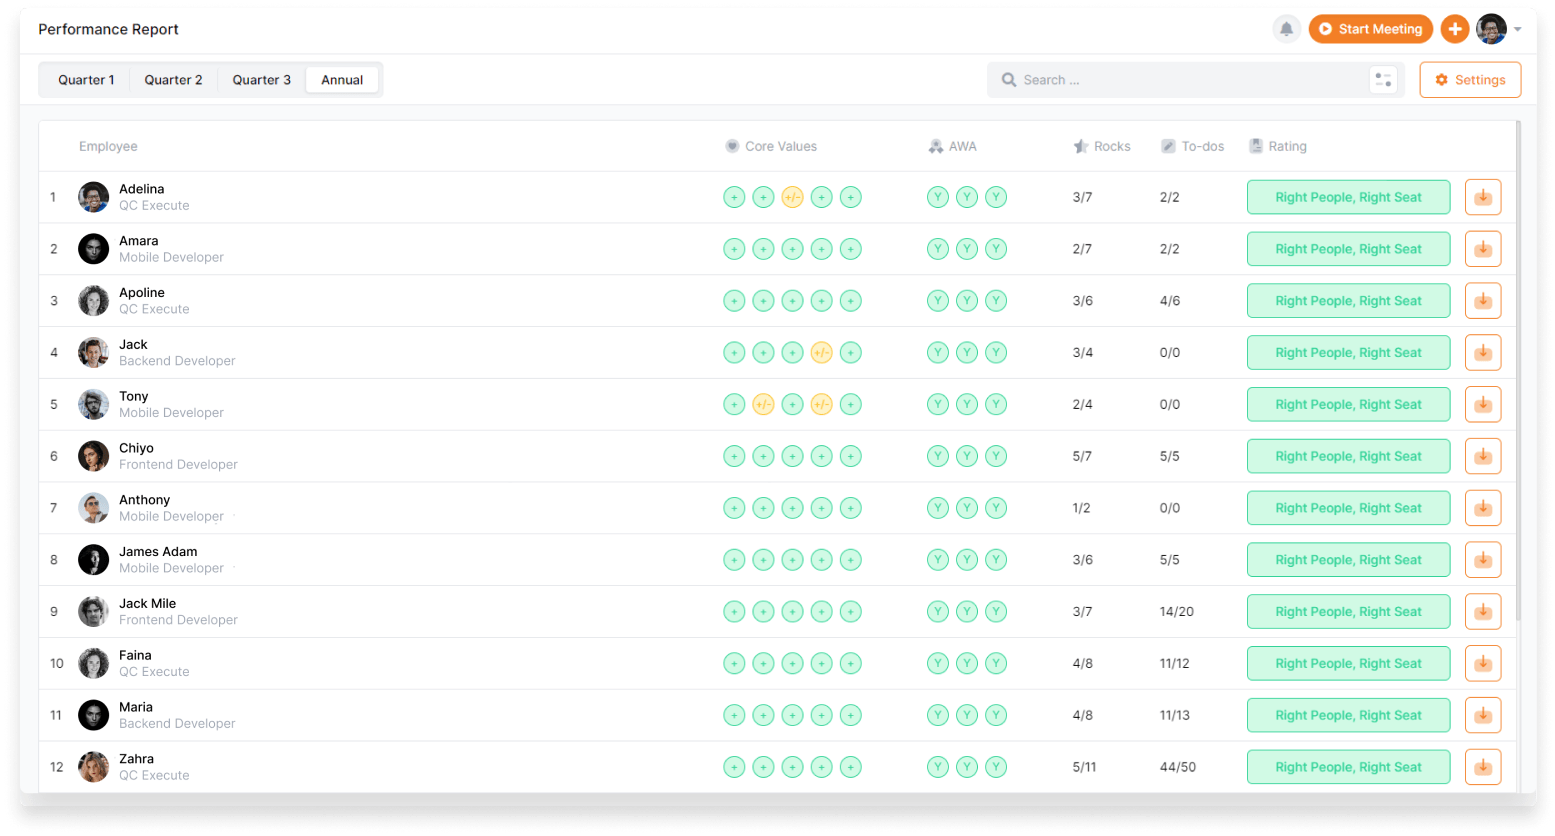
Task: Switch to the Quarter 3 tab
Action: coord(261,80)
